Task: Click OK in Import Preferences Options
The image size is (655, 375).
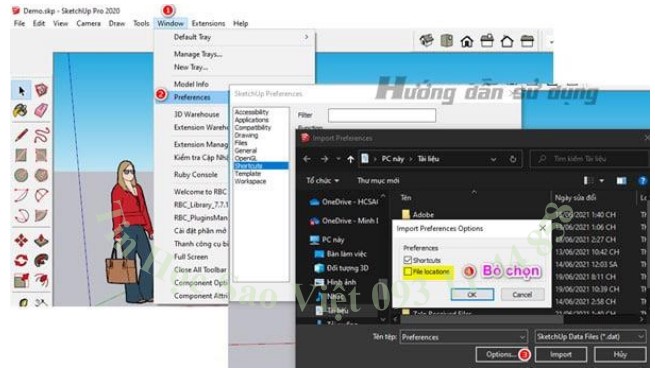Action: coord(472,294)
